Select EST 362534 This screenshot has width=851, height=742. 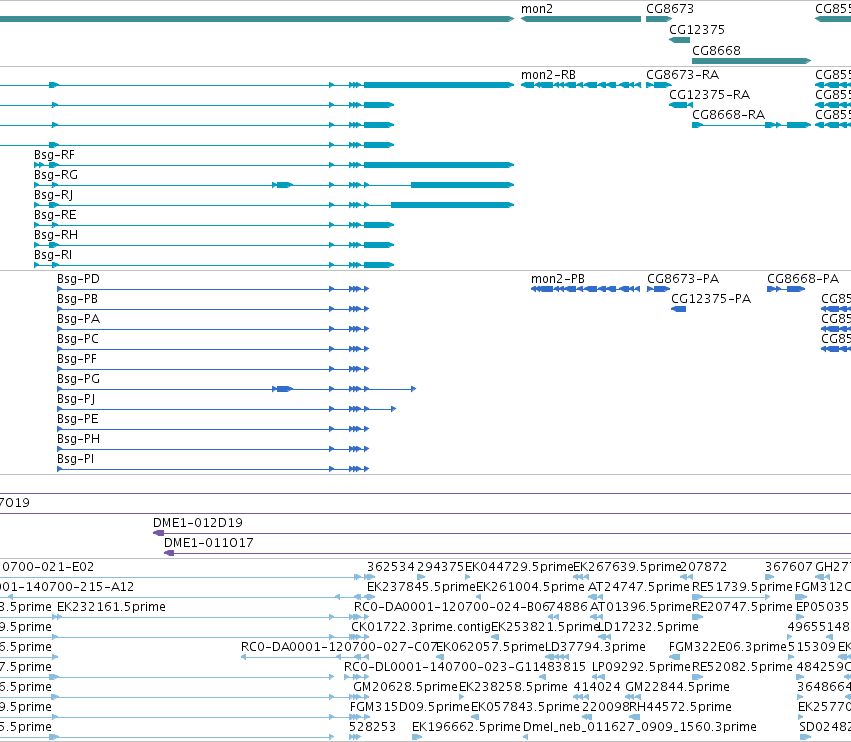tap(390, 567)
